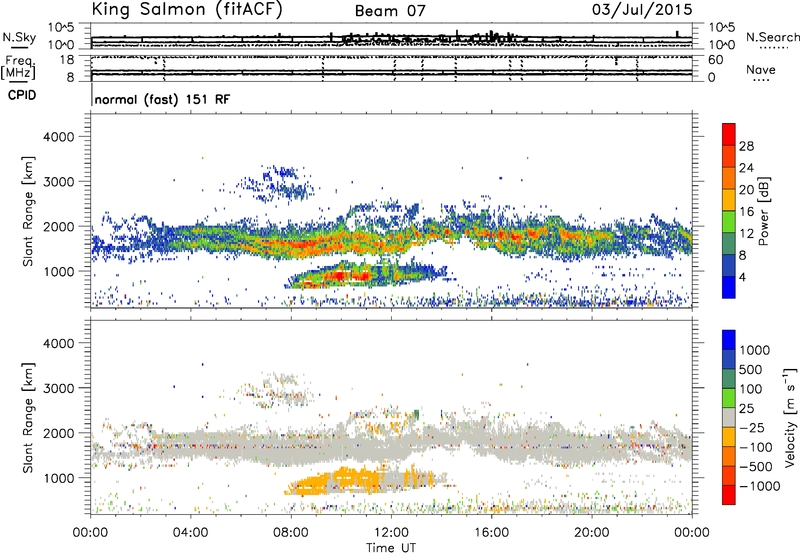
Task: Click the '04:00' time axis tick label
Action: (190, 533)
